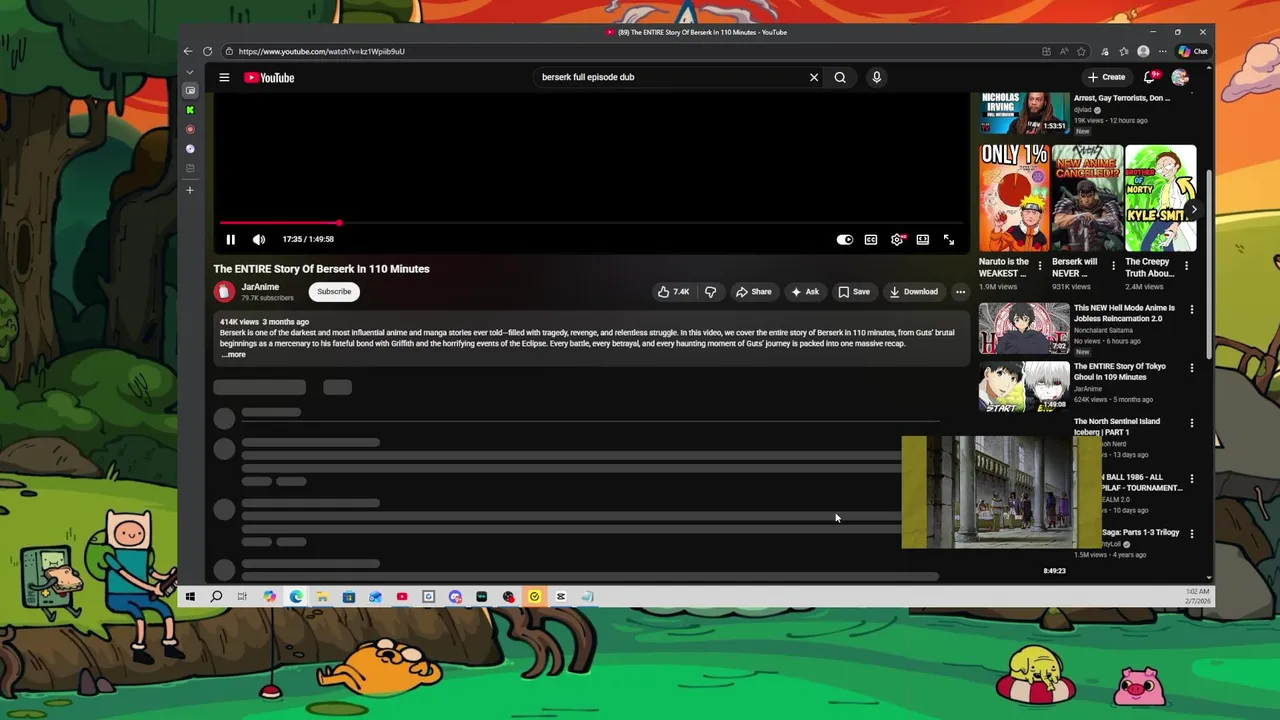Collapse the sidebar tab list chevron
Image resolution: width=1280 pixels, height=720 pixels.
[x=190, y=72]
